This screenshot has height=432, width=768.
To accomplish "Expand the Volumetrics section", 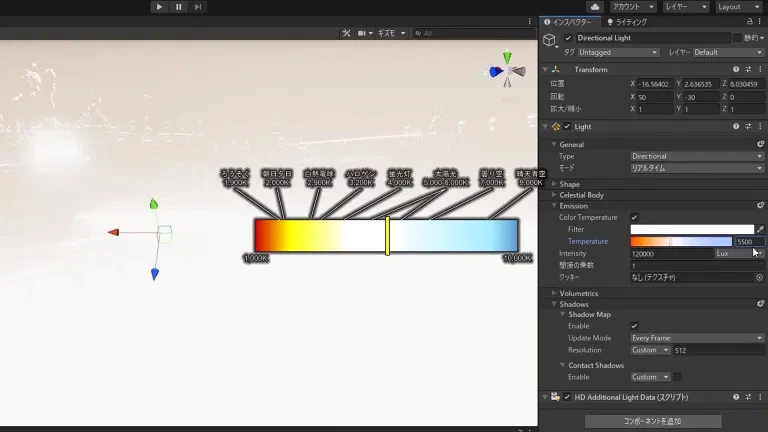I will tap(554, 293).
